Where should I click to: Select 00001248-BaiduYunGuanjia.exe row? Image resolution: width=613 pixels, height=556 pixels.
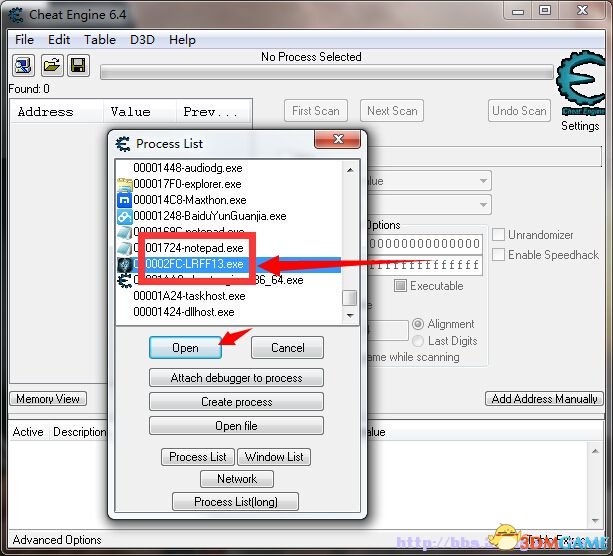(229, 216)
